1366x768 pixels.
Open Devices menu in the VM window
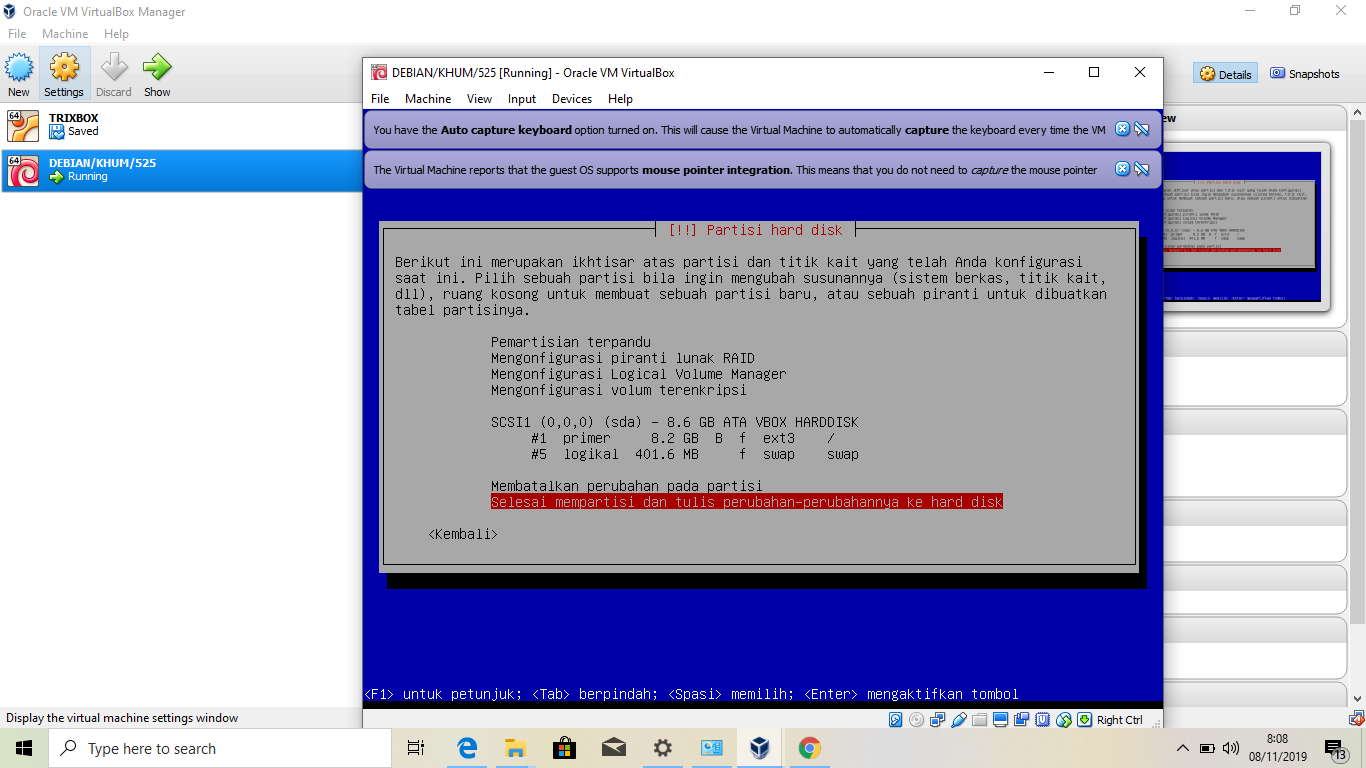572,99
